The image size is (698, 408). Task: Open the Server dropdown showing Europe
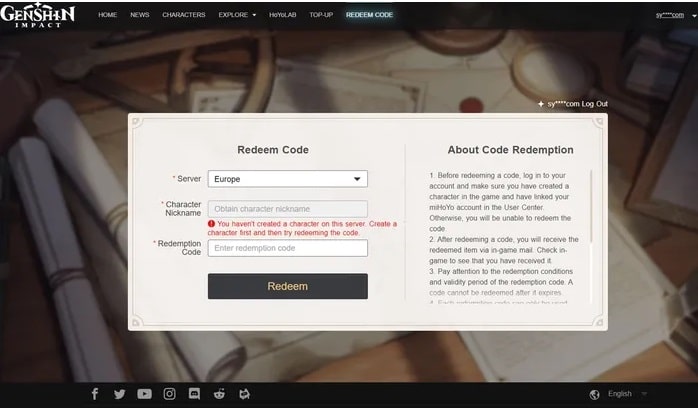(x=287, y=179)
